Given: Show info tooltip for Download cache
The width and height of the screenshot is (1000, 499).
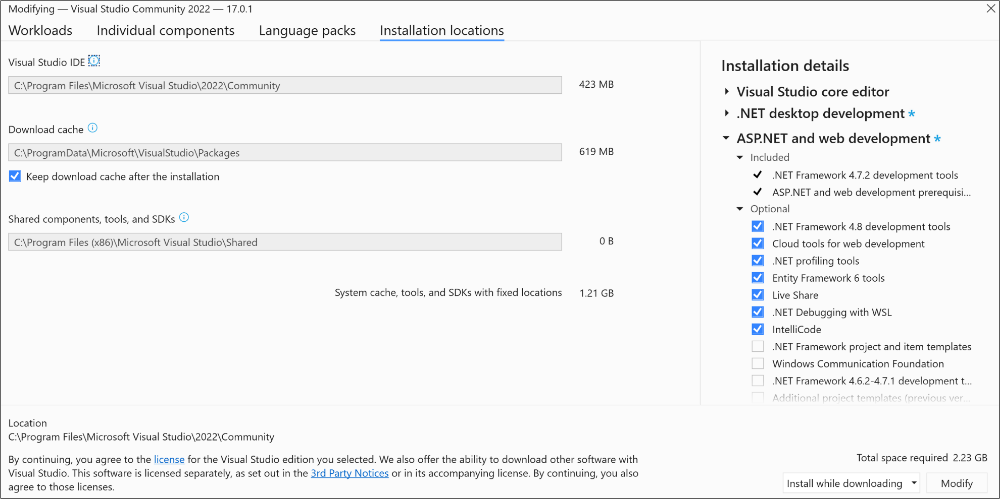Looking at the screenshot, I should [x=92, y=128].
